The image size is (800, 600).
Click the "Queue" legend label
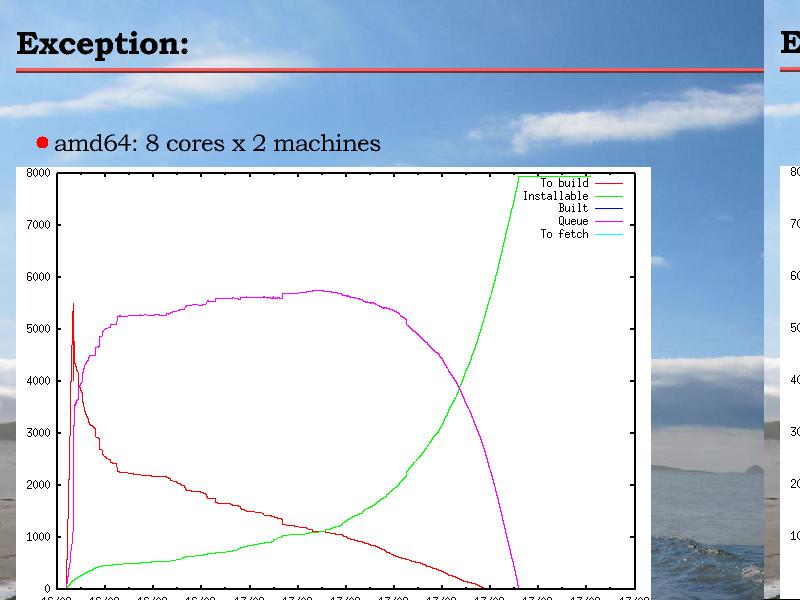tap(573, 221)
